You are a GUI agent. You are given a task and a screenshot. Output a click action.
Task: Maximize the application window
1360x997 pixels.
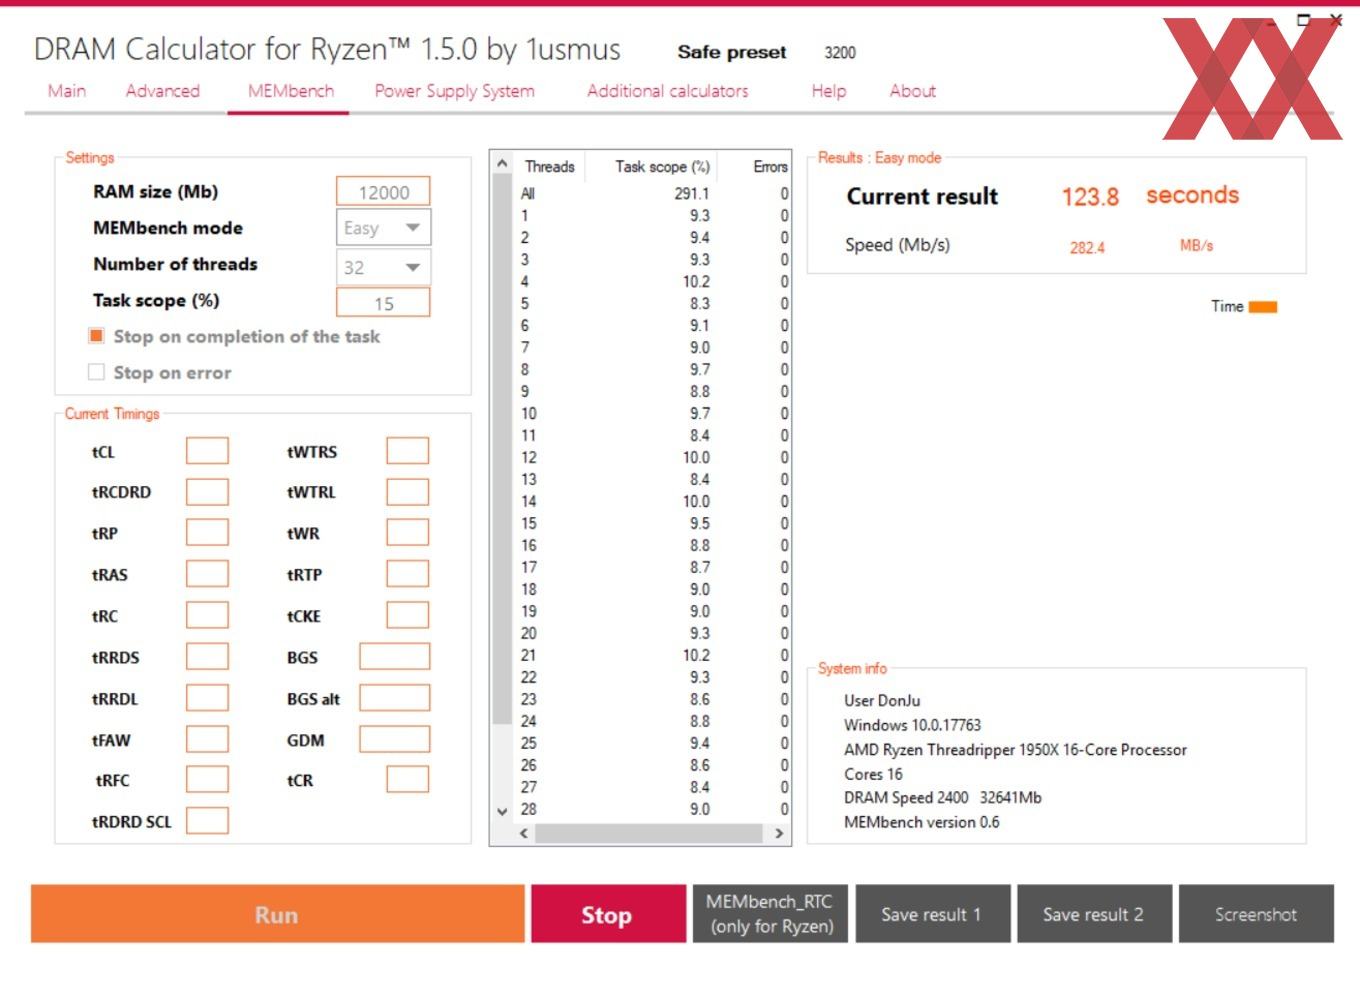[1303, 19]
